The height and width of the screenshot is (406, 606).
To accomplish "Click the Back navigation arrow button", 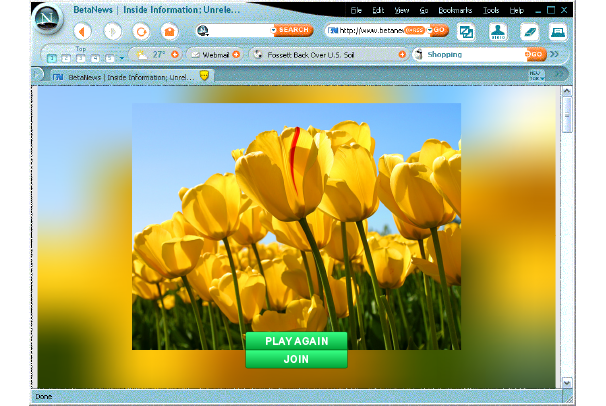I will coord(82,31).
